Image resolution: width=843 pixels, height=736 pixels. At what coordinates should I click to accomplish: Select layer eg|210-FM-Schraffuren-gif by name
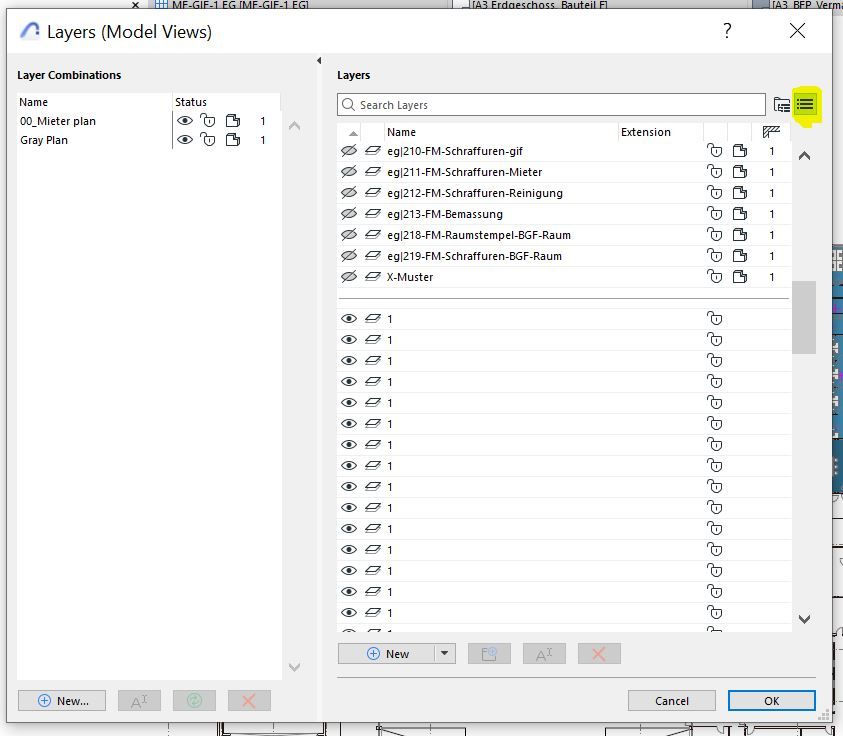(x=455, y=151)
